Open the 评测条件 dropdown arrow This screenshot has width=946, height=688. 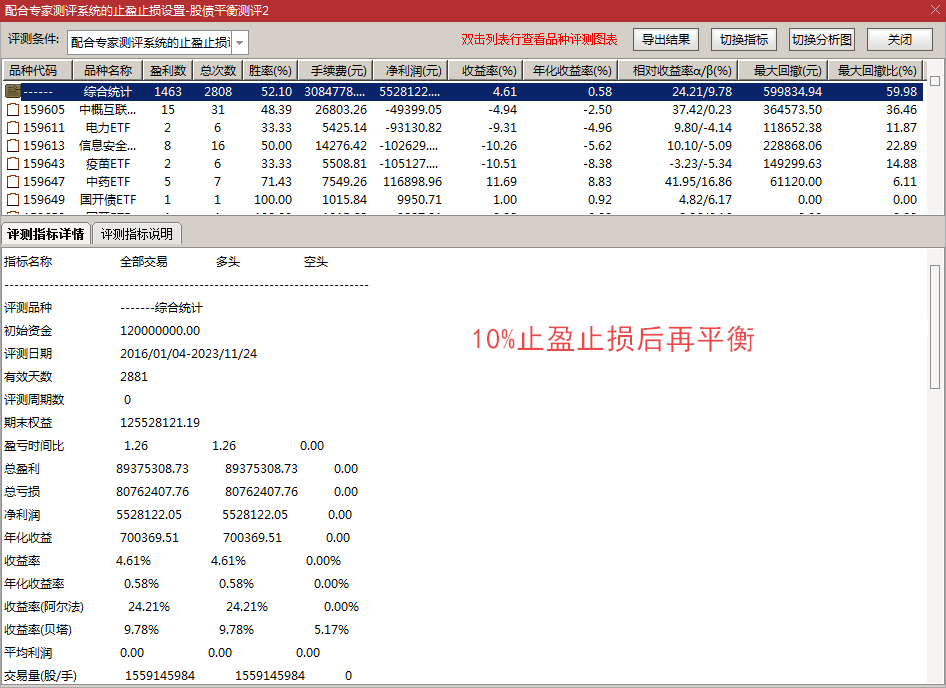click(x=240, y=43)
